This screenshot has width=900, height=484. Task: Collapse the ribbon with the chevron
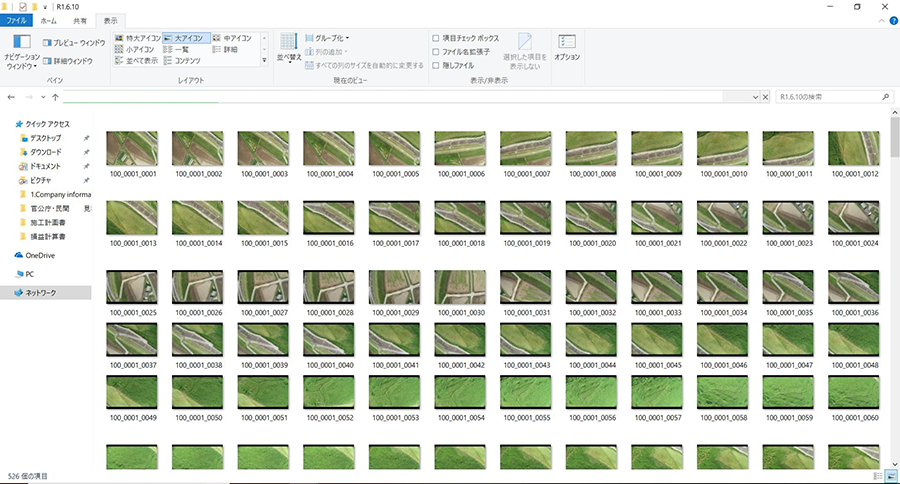coord(882,21)
